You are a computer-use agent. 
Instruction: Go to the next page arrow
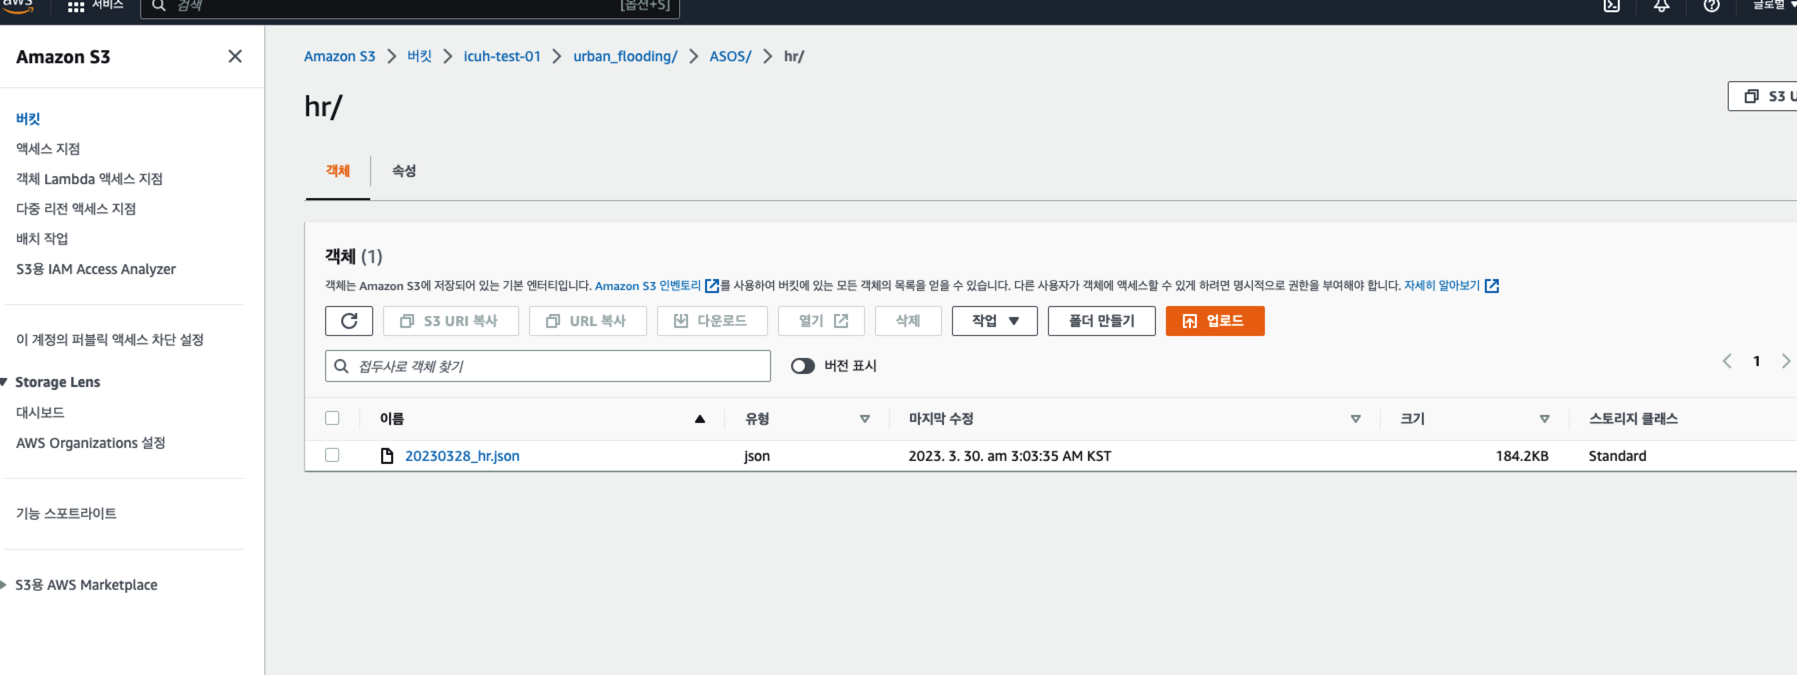click(1786, 361)
